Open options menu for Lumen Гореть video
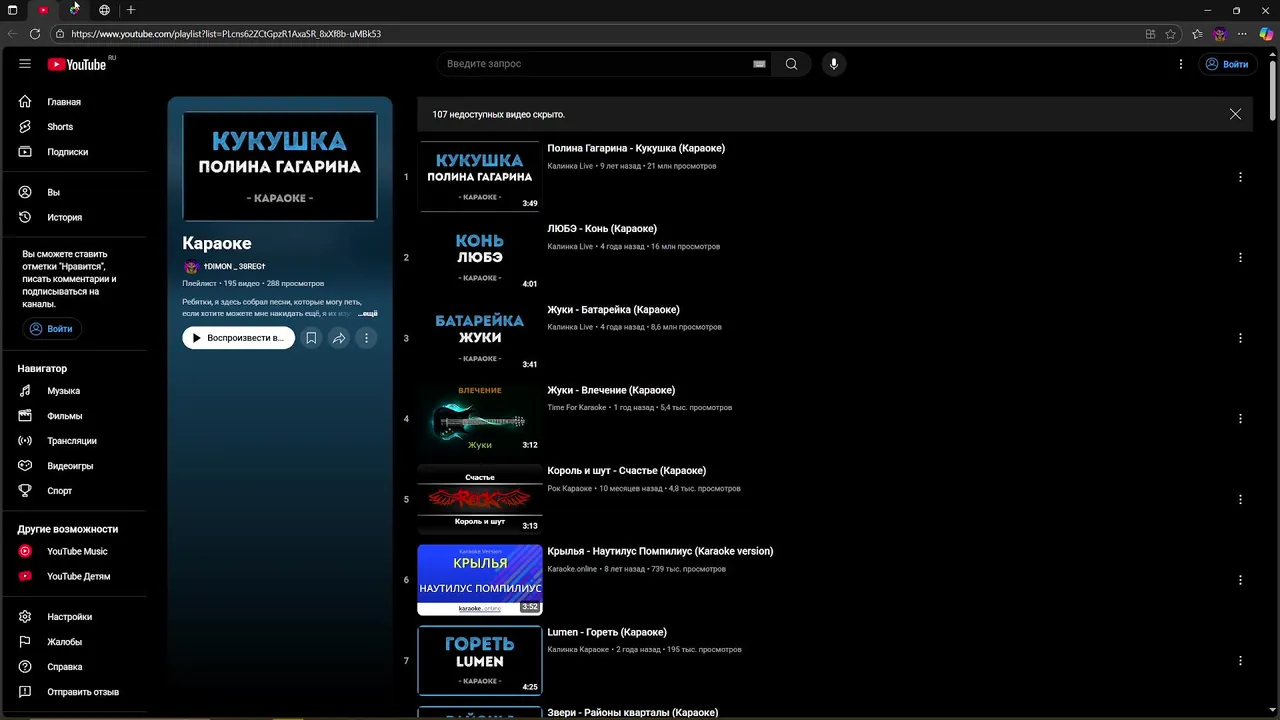1280x720 pixels. pos(1240,661)
